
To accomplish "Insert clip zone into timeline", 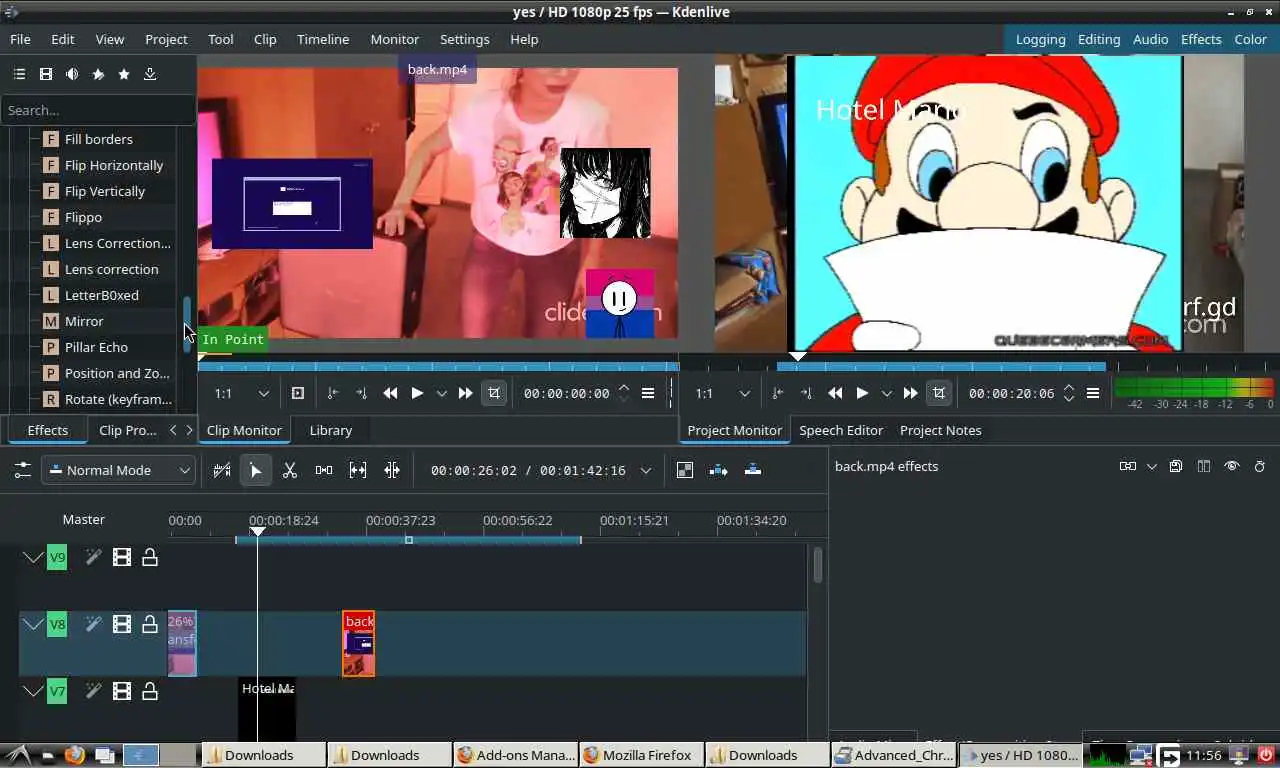I will (x=719, y=470).
